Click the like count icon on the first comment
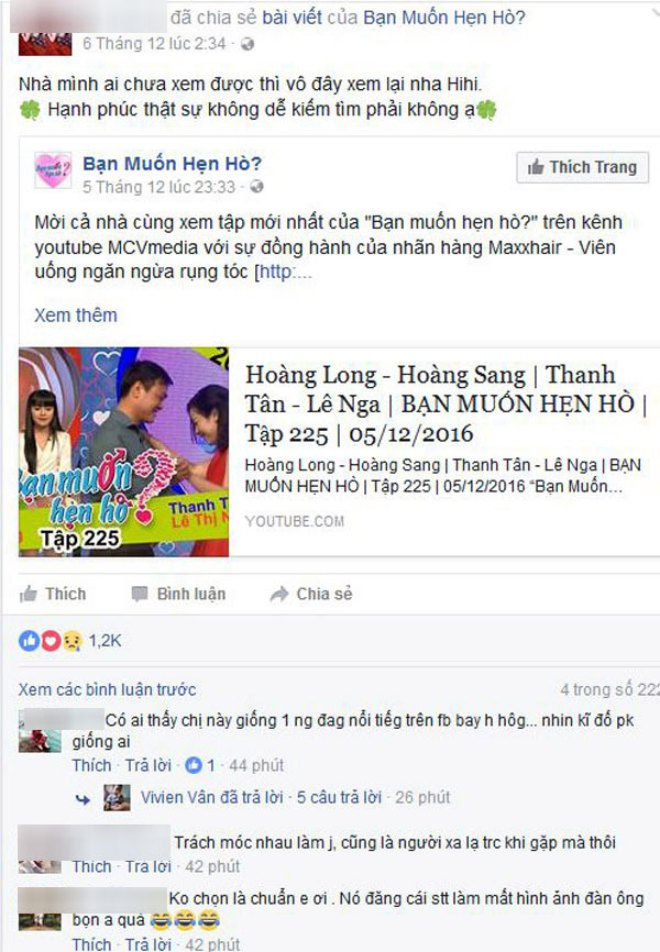660x952 pixels. (x=193, y=766)
